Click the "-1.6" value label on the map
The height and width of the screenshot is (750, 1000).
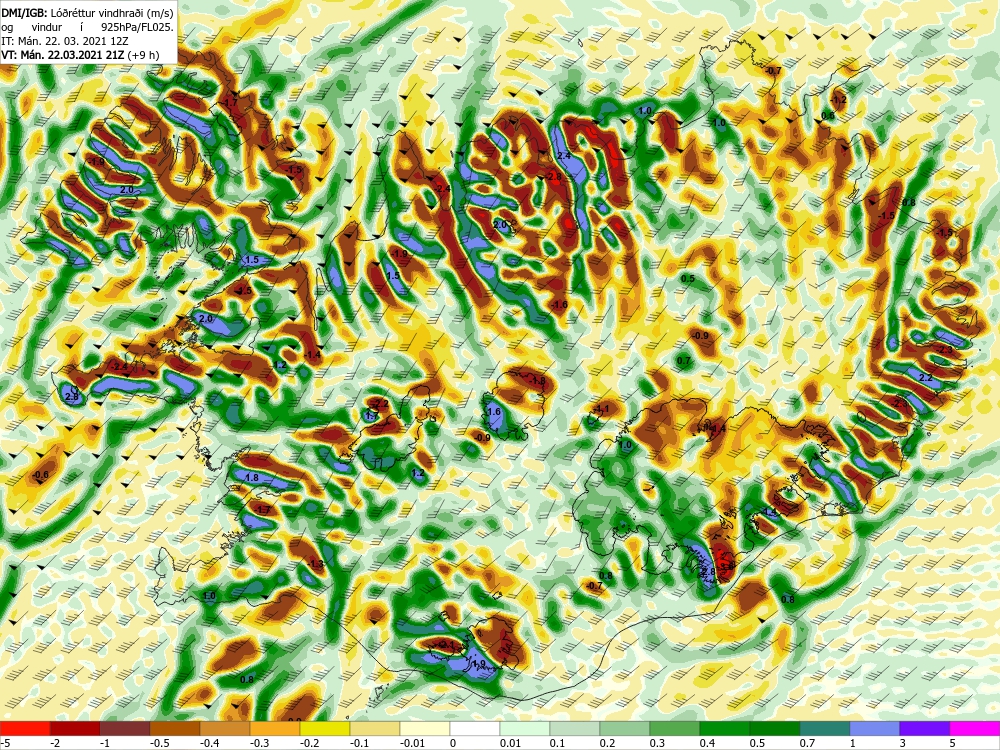[x=559, y=305]
